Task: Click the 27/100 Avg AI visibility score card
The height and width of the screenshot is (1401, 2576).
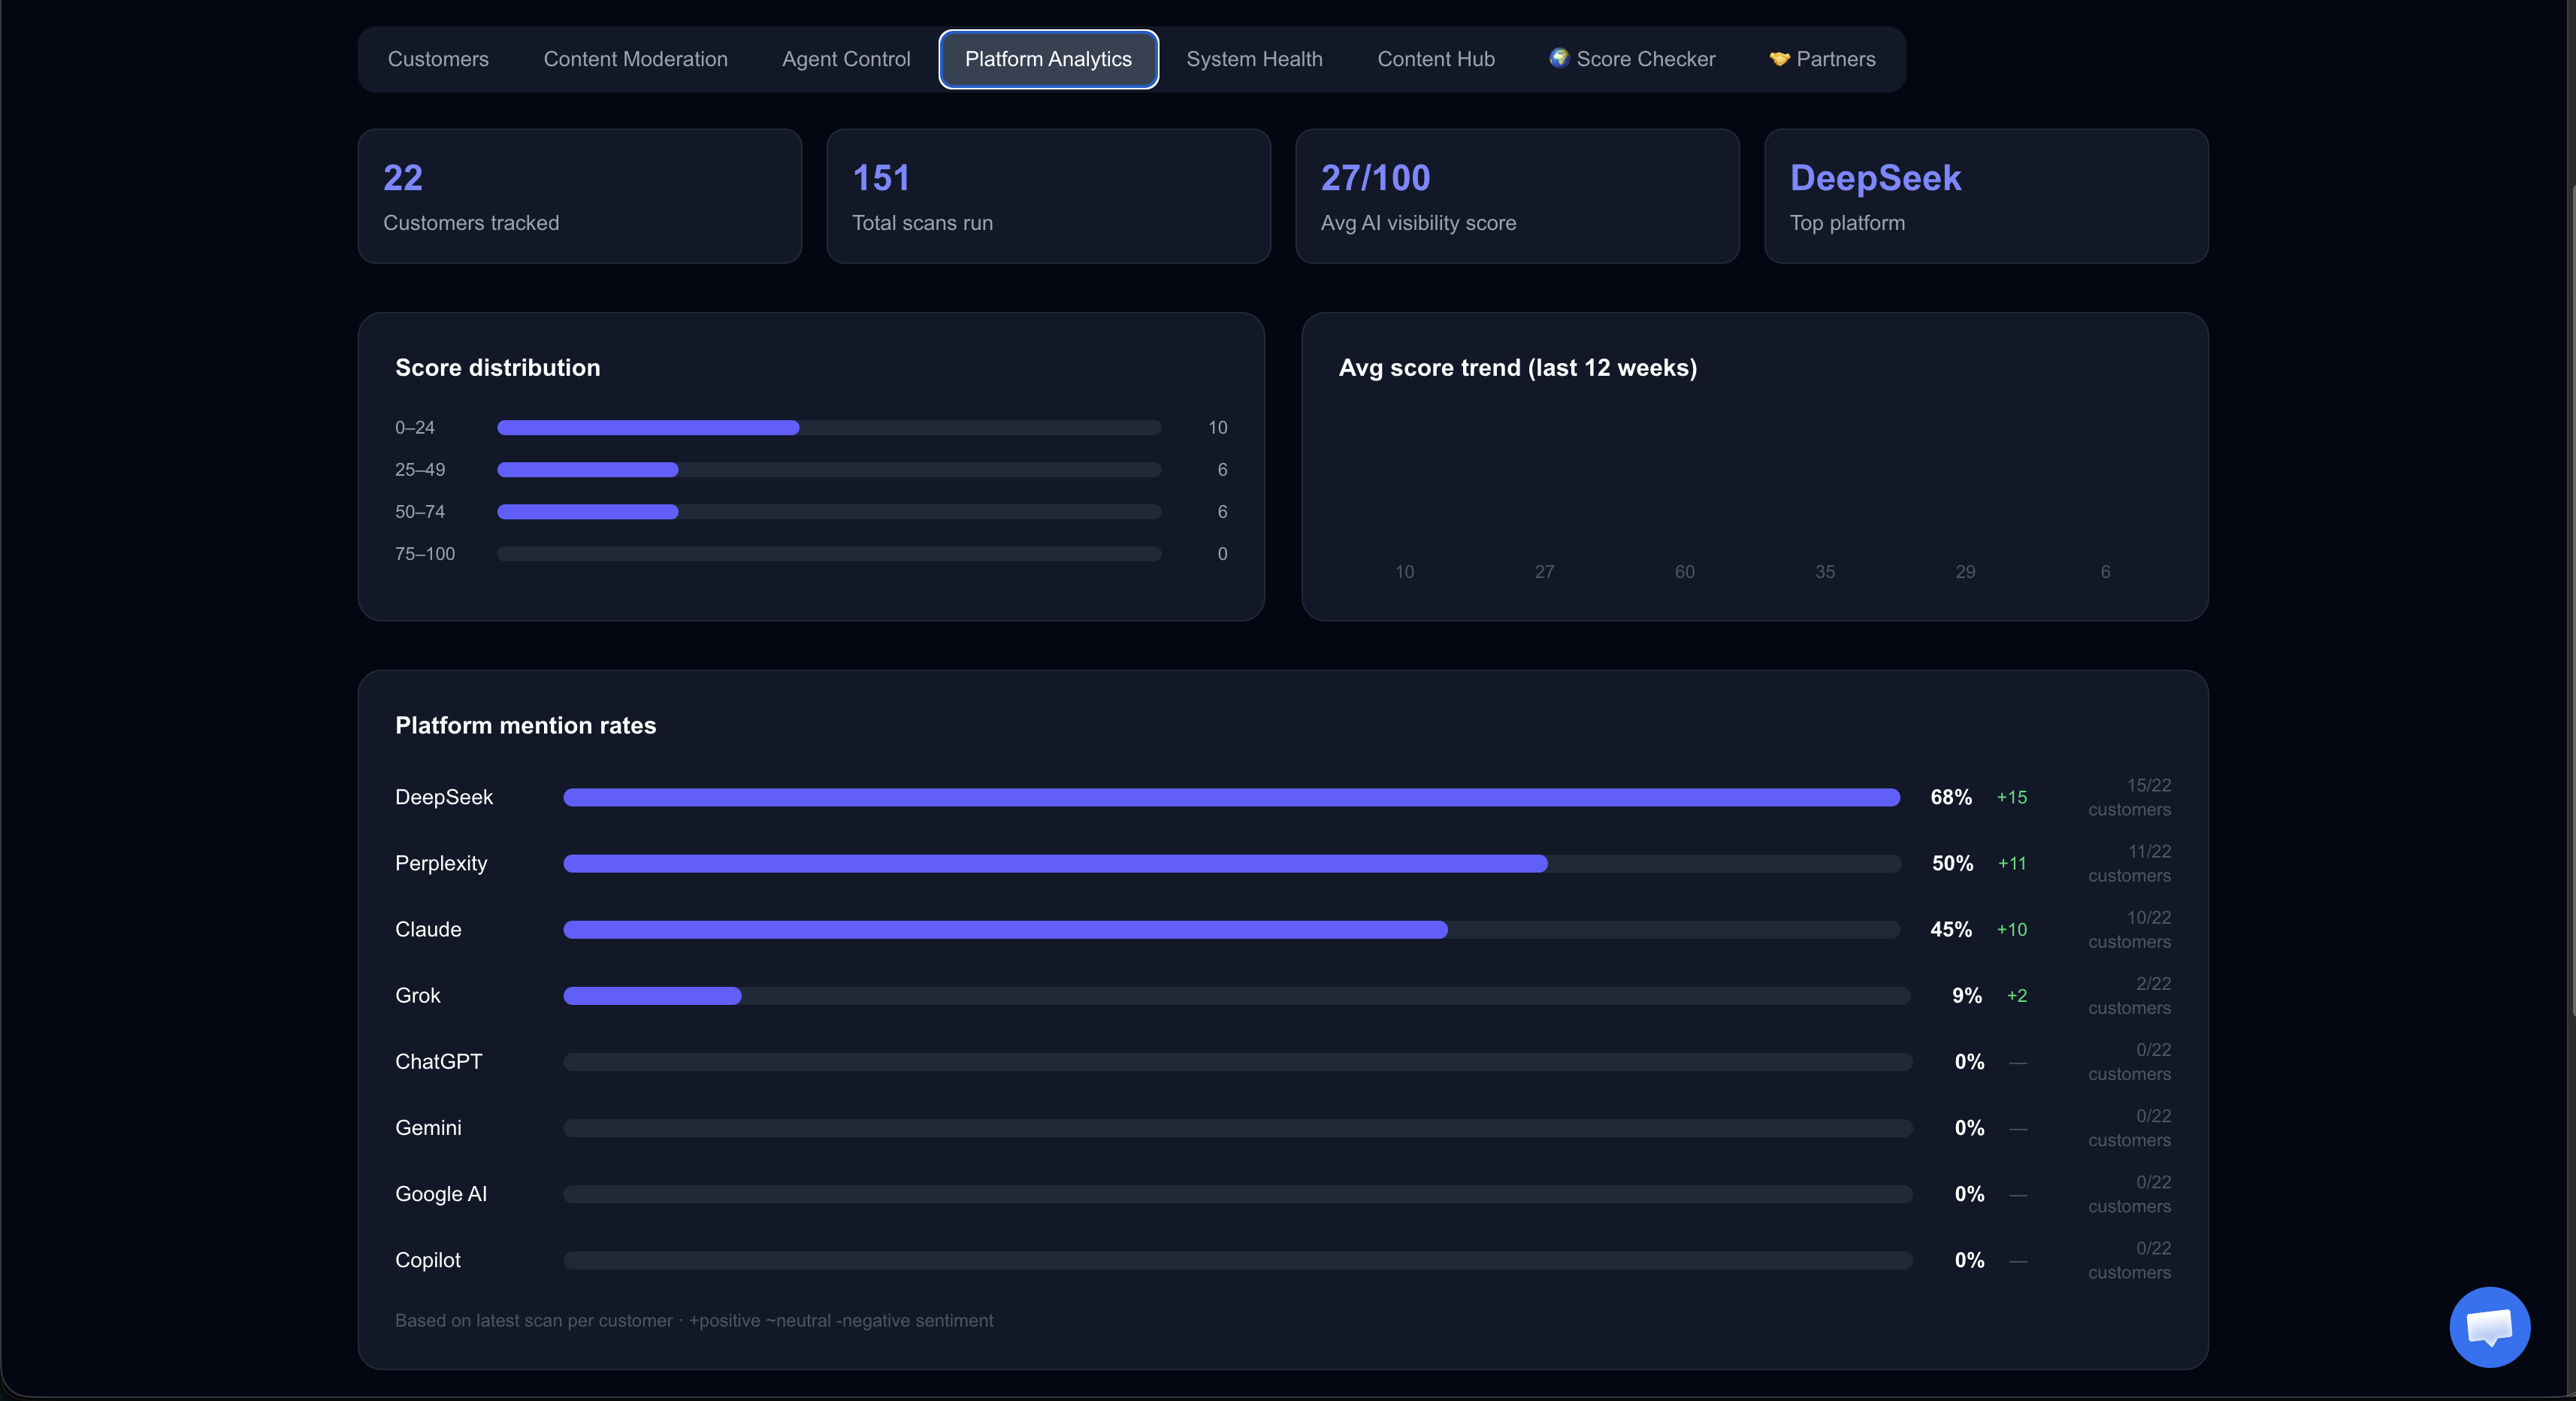Action: pyautogui.click(x=1517, y=196)
